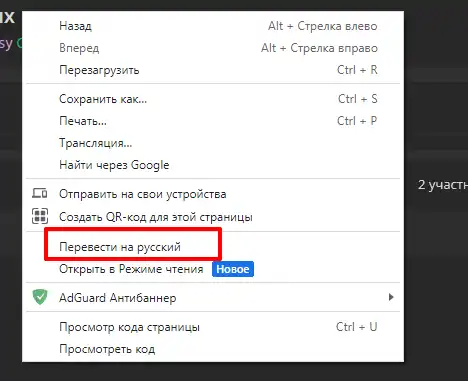Viewport: 468px width, 381px height.
Task: Click the Ctrl + U shortcut label
Action: click(356, 327)
